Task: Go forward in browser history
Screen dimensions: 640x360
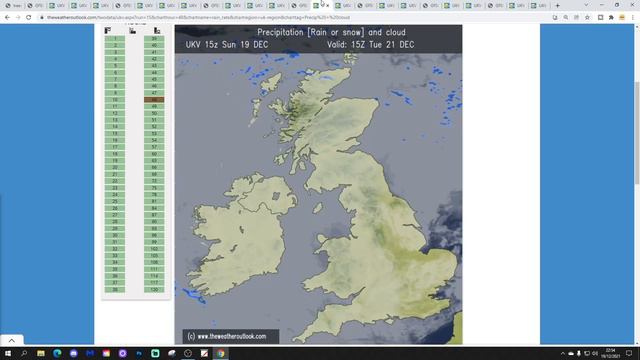Action: [x=18, y=18]
